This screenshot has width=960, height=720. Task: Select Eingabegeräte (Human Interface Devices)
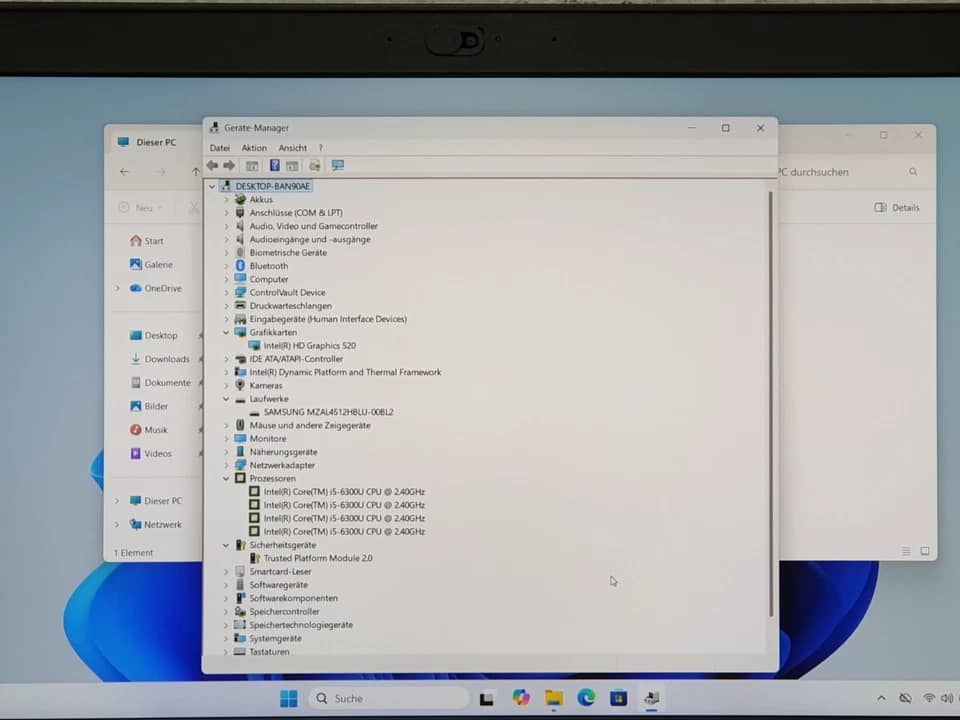click(x=328, y=319)
